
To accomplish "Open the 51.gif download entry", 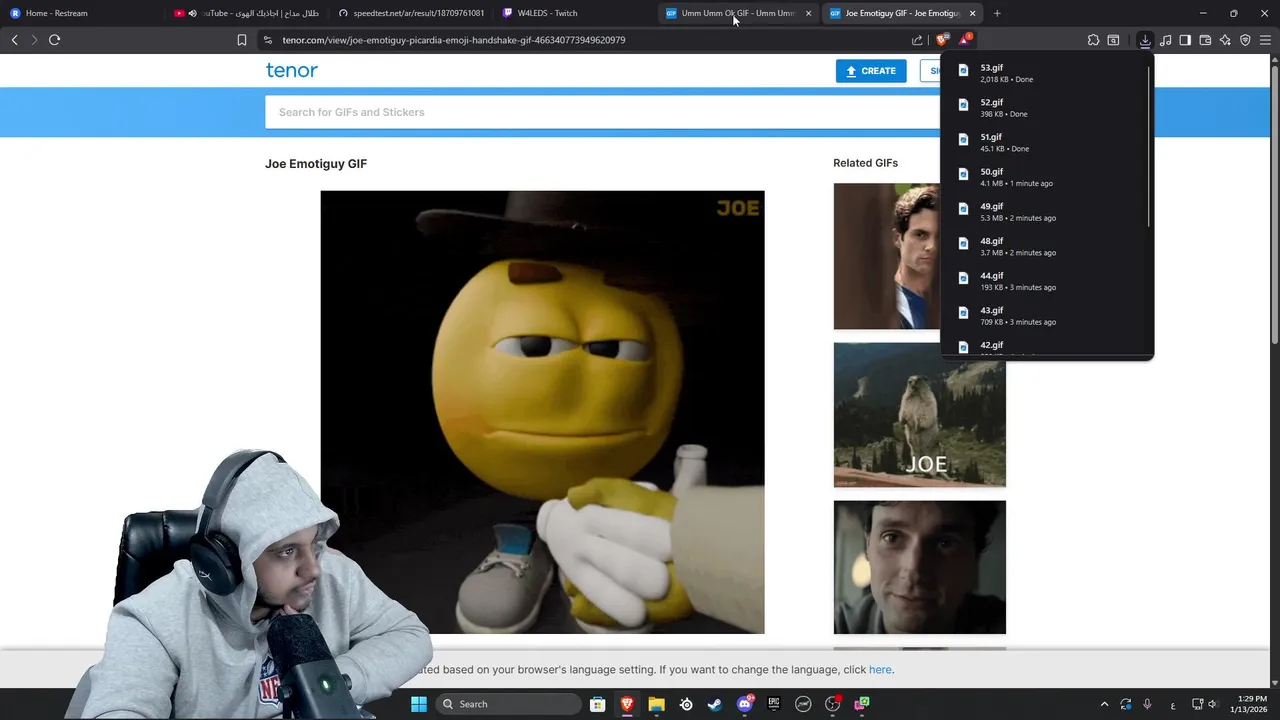I will (x=1045, y=142).
